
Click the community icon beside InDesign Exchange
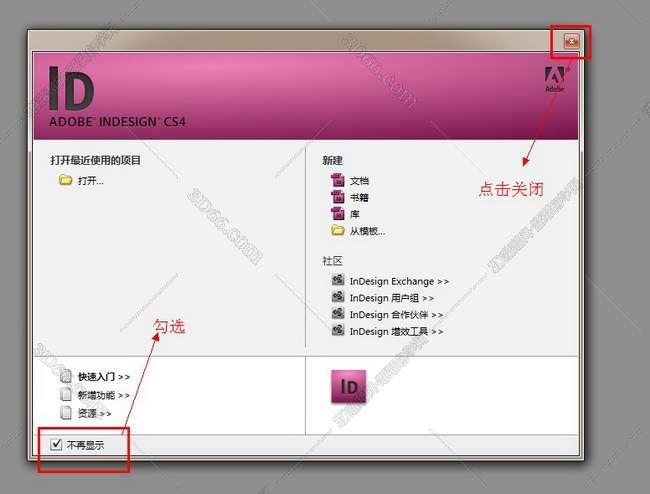point(338,280)
